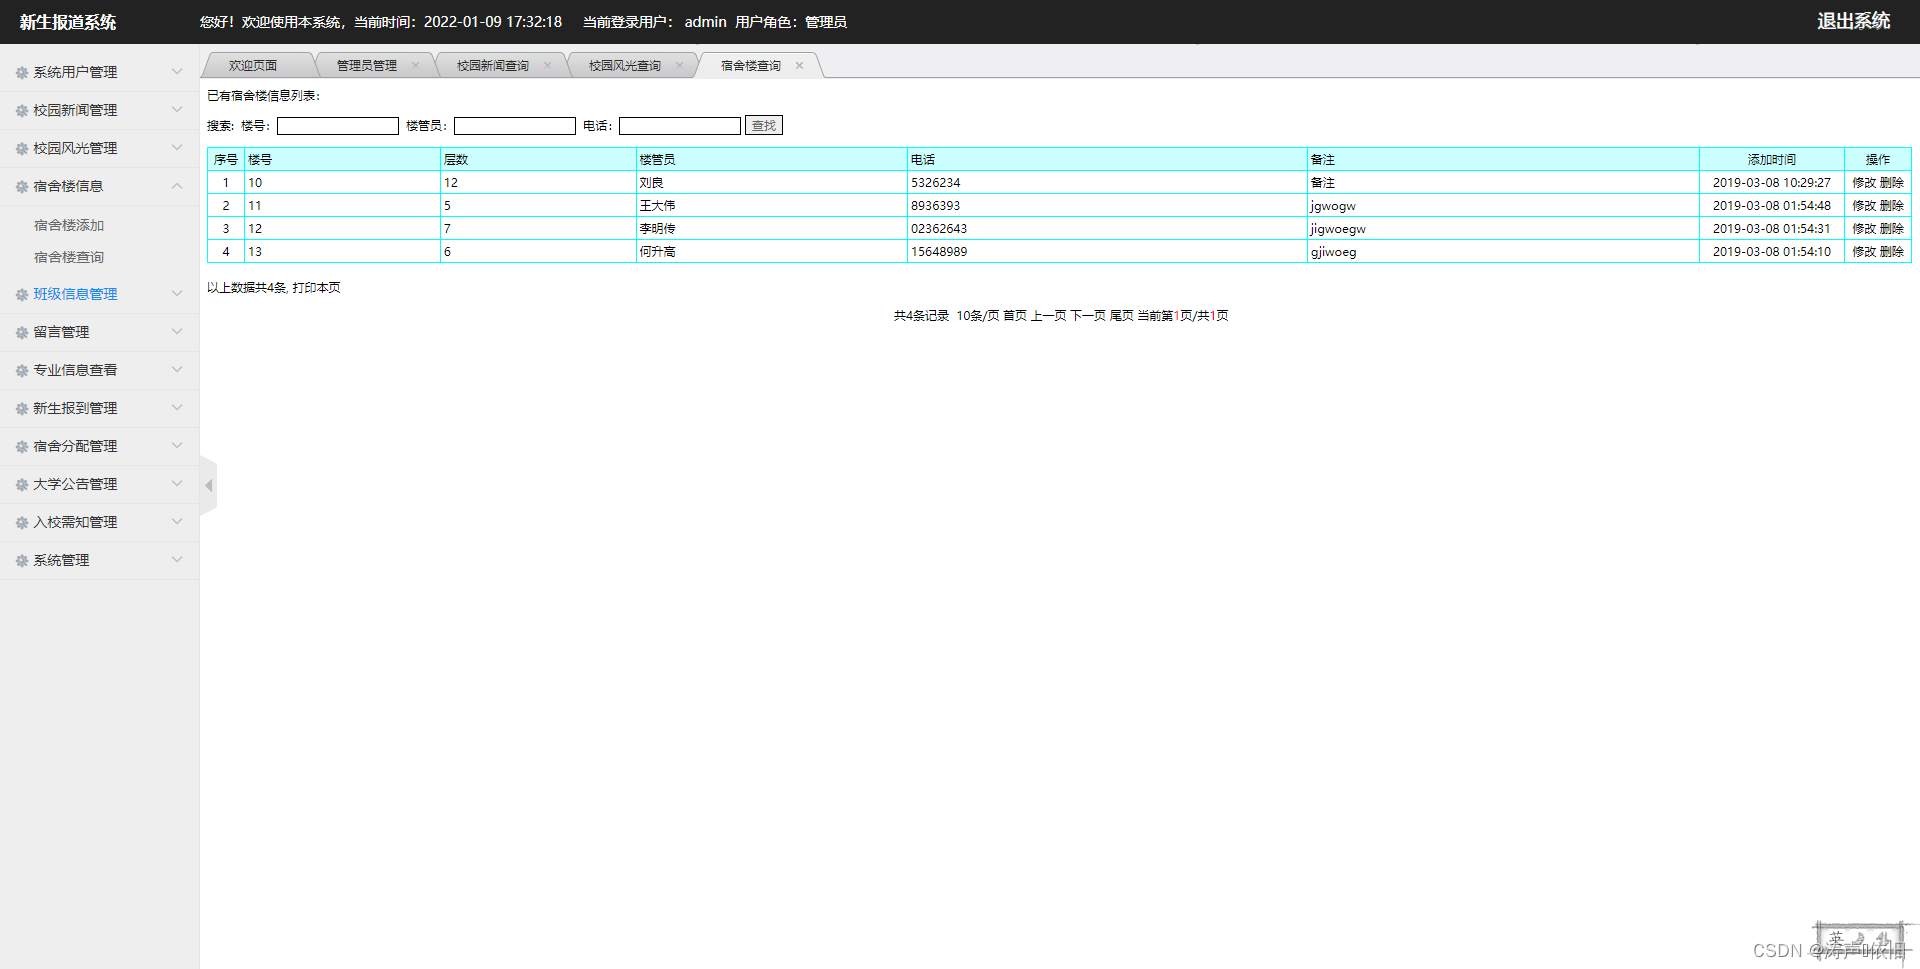Screen dimensions: 1920x969
Task: Focus the 楼管员 search input field
Action: click(515, 126)
